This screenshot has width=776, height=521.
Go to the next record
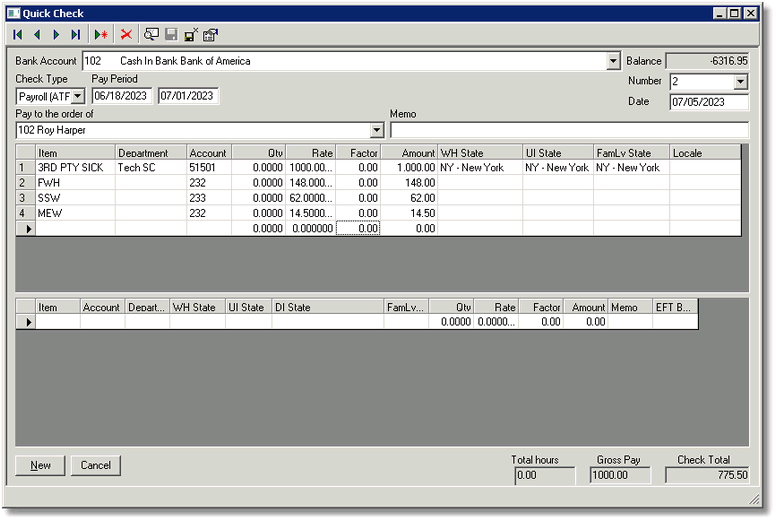[x=56, y=35]
